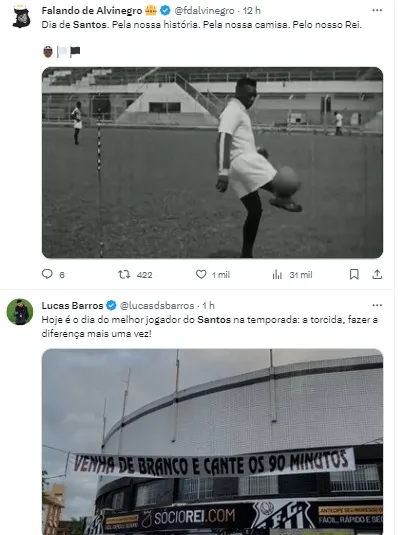
Task: Open Lucas Barros profile avatar
Action: point(20,312)
